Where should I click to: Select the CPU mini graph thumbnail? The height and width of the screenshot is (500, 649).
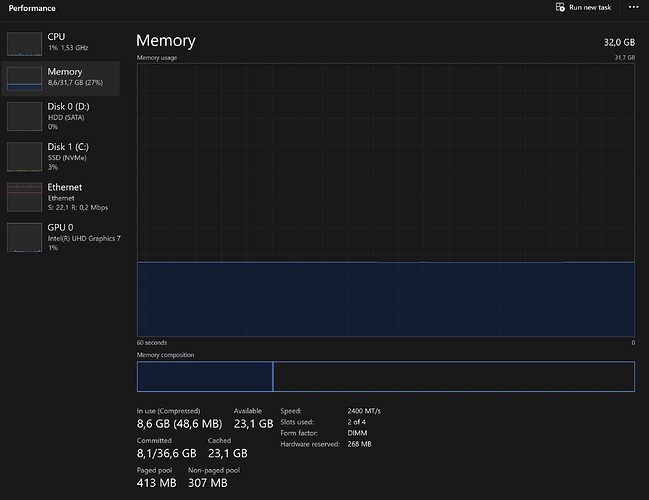click(24, 43)
